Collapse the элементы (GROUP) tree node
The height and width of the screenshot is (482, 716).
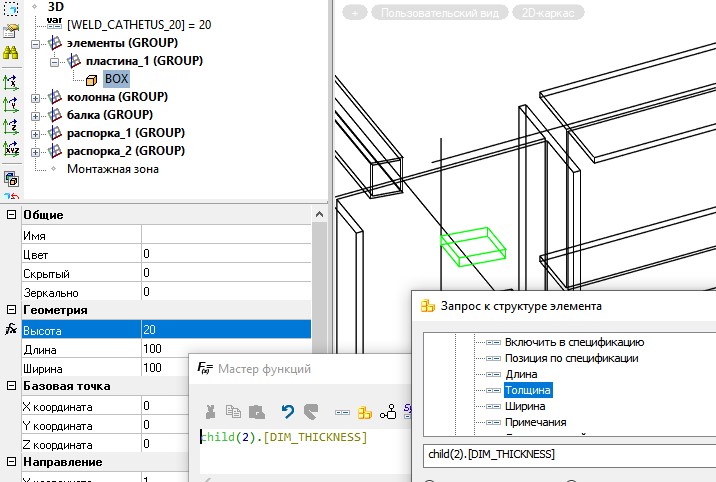pyautogui.click(x=37, y=44)
